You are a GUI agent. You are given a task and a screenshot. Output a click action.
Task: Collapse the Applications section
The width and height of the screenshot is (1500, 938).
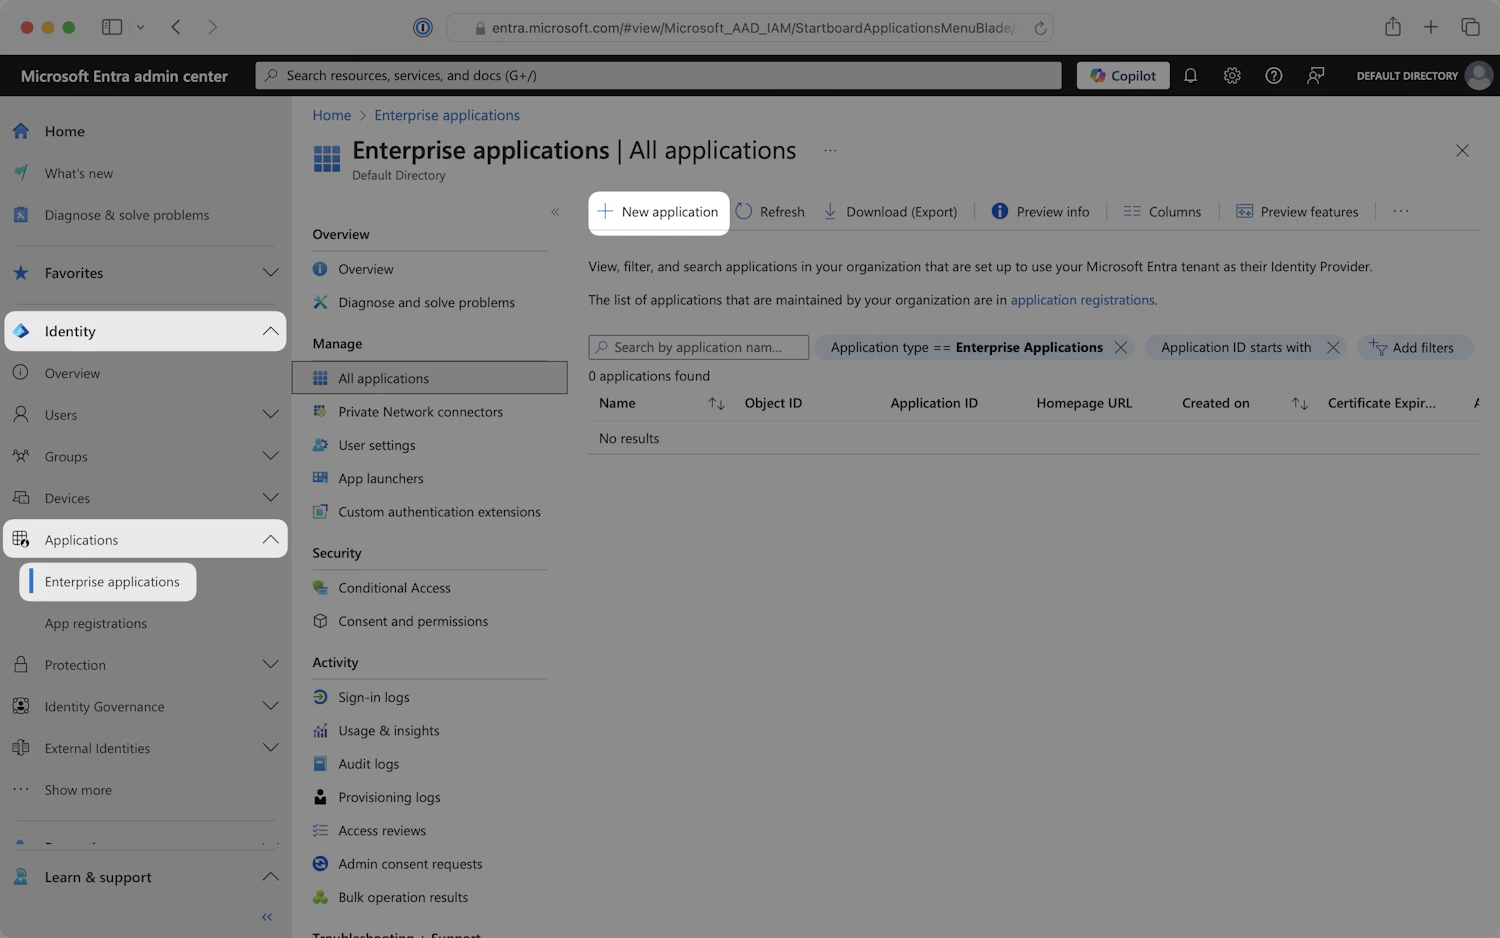pyautogui.click(x=270, y=540)
